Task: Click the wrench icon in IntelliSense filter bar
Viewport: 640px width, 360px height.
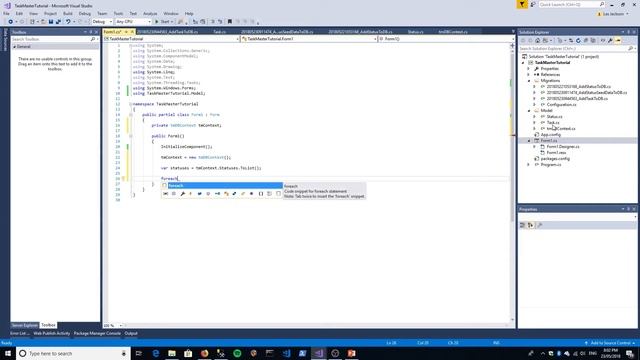Action: point(182,194)
